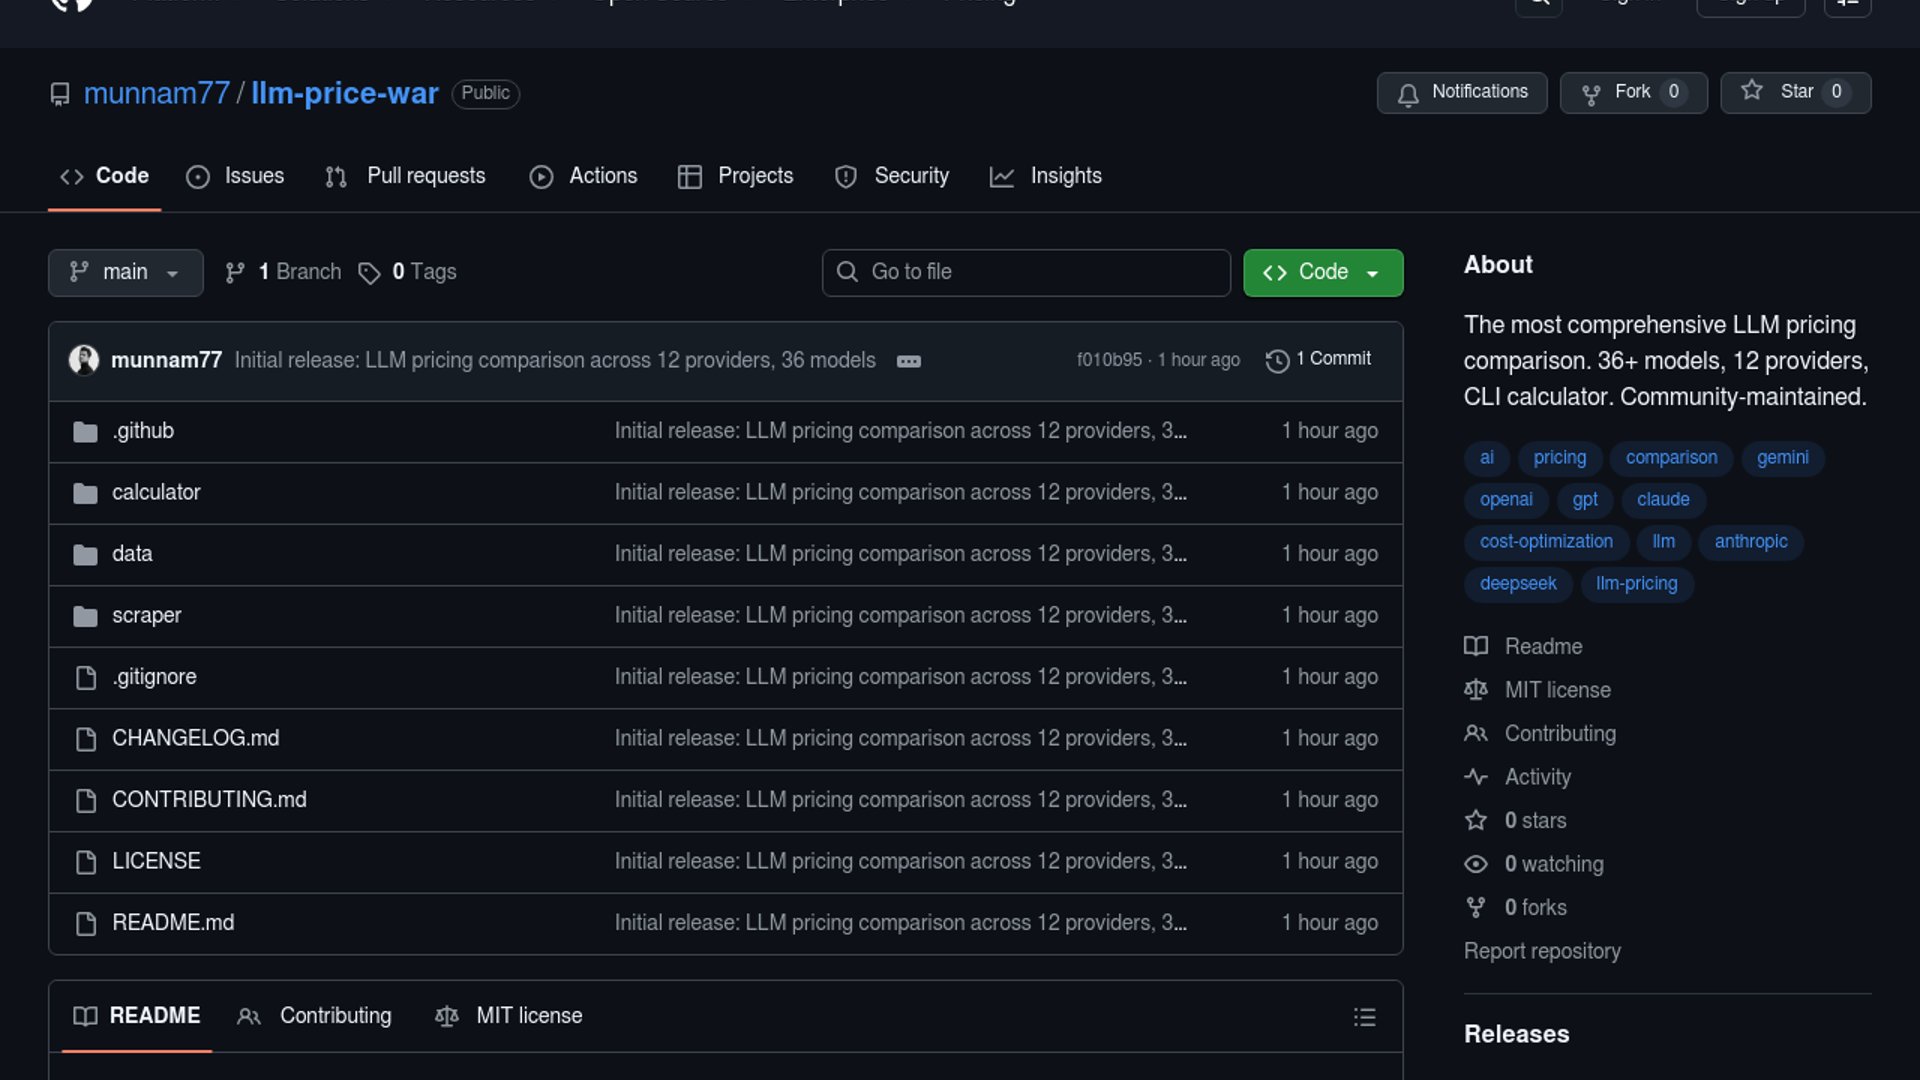Click the 0 Tags icon link
Screen dimensions: 1920x1080
(x=408, y=272)
